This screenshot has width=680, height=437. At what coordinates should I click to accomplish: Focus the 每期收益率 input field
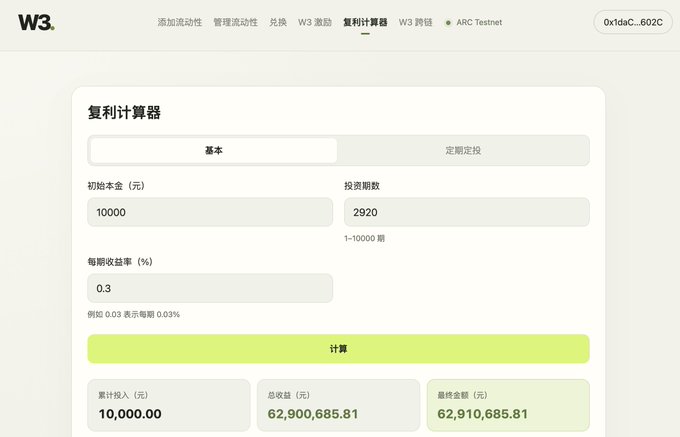(210, 288)
